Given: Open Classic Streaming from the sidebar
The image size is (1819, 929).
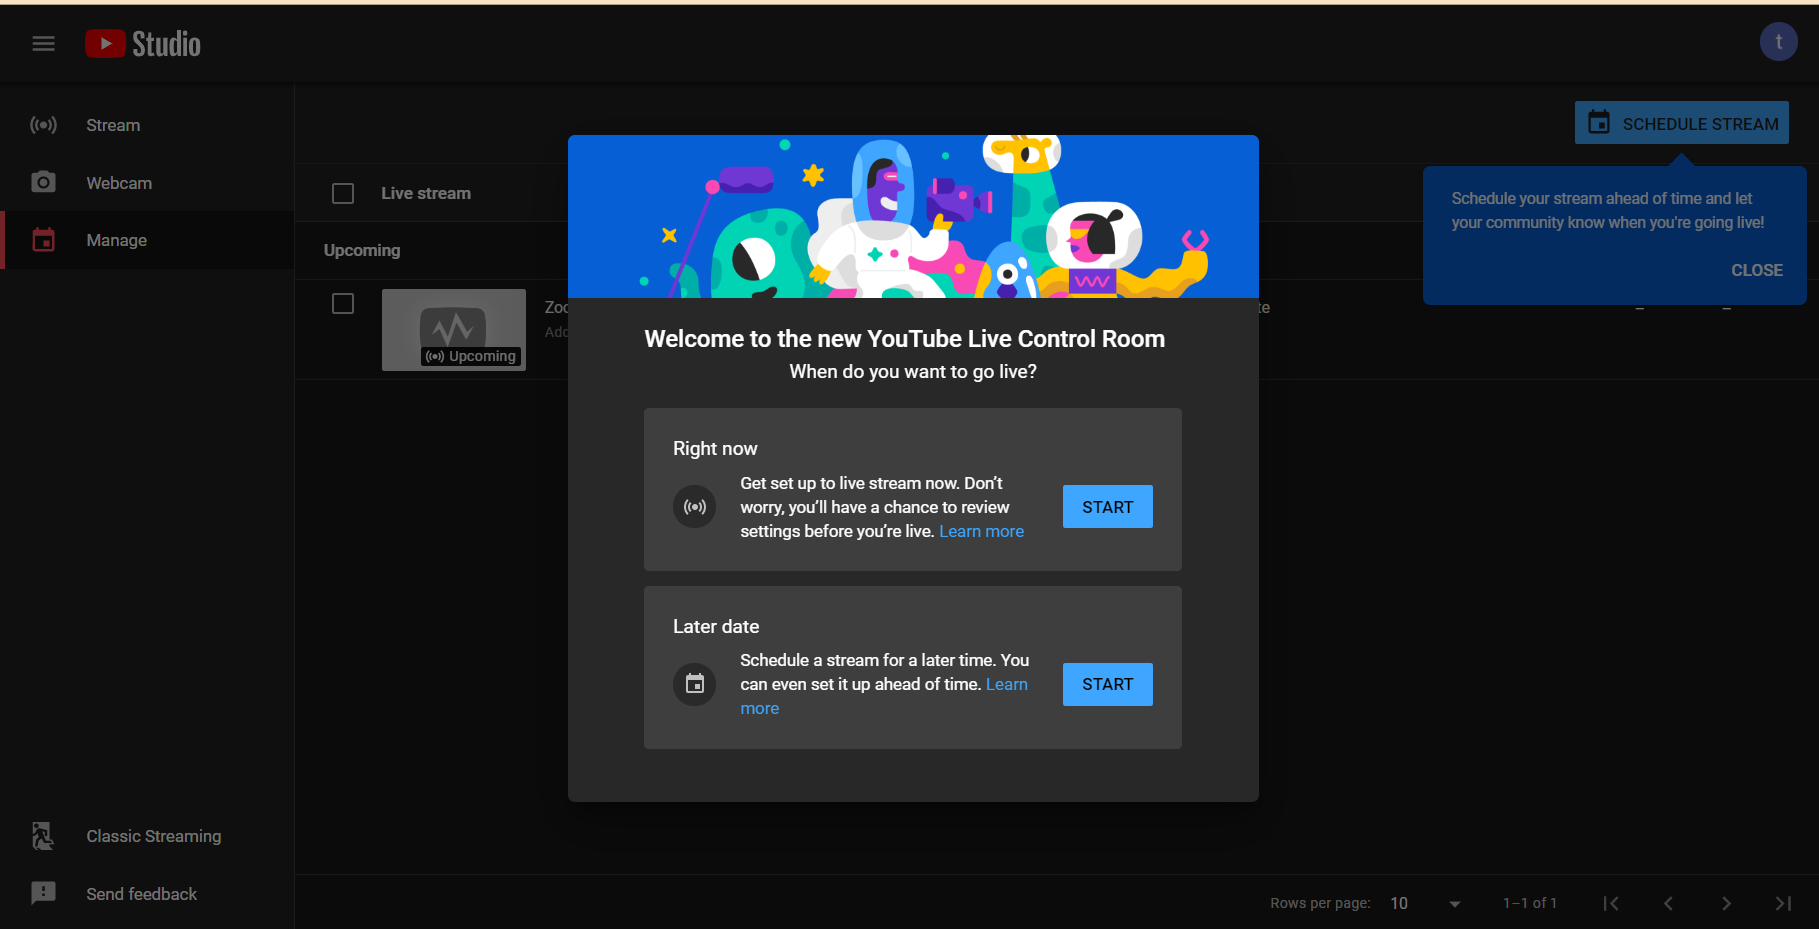Looking at the screenshot, I should [147, 836].
